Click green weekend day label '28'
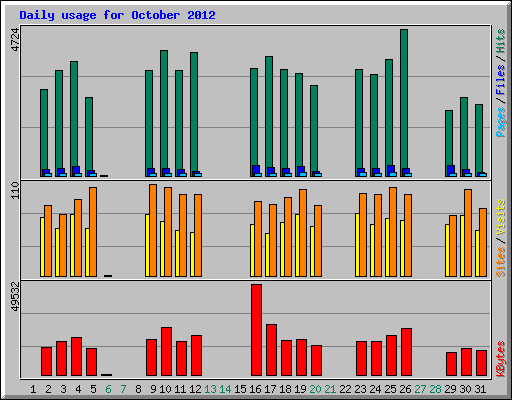Screen dimensions: 512x400 tap(435, 389)
